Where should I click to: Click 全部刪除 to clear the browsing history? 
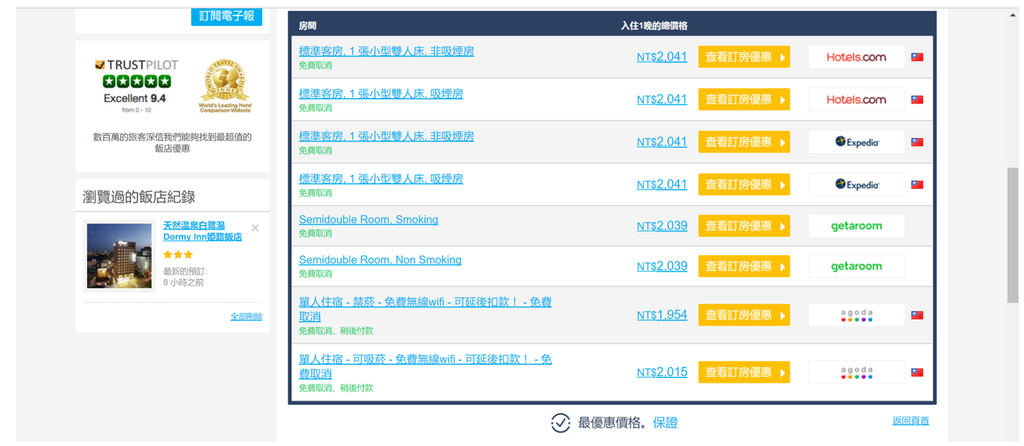click(246, 317)
